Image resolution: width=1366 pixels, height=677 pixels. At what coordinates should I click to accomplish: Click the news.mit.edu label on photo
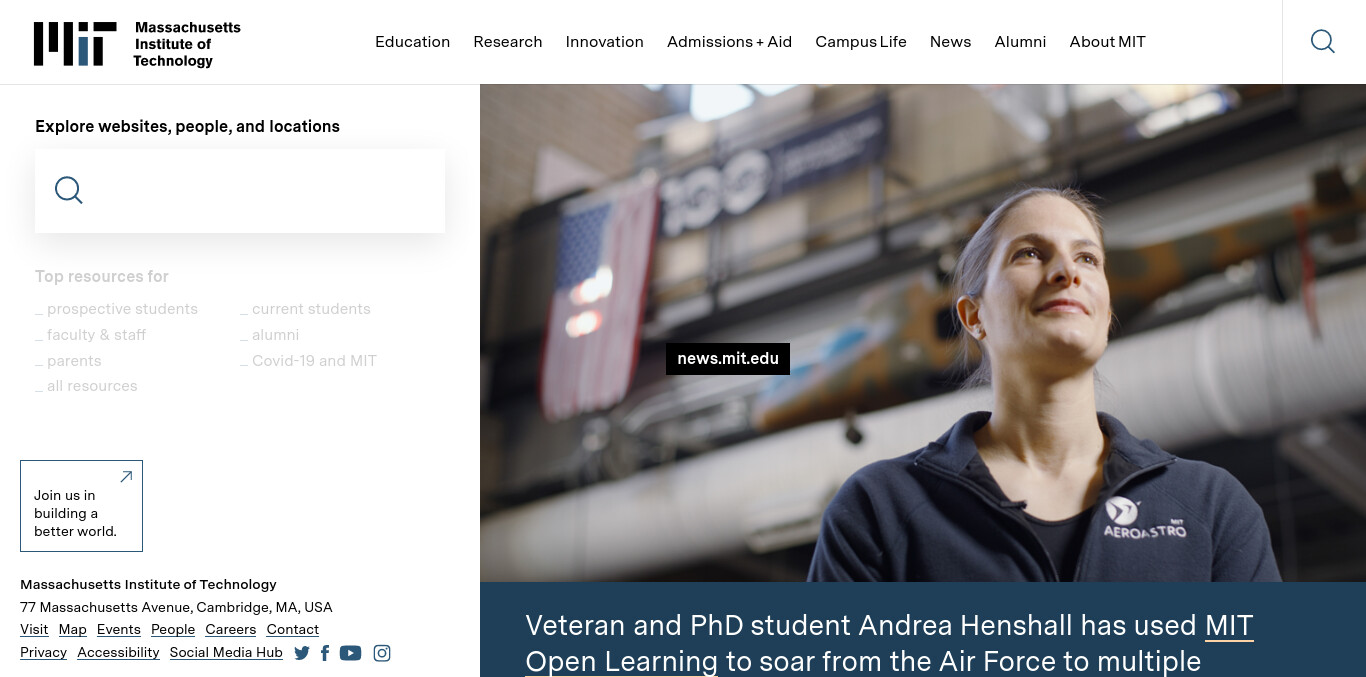point(728,359)
